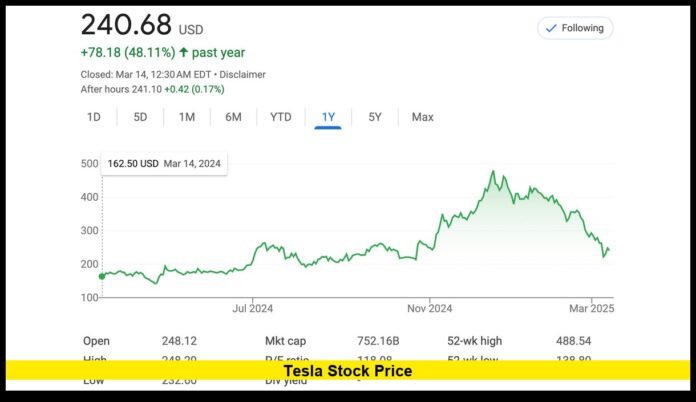Viewport: 696px width, 402px height.
Task: Click the checkmark icon beside Following
Action: (x=549, y=28)
